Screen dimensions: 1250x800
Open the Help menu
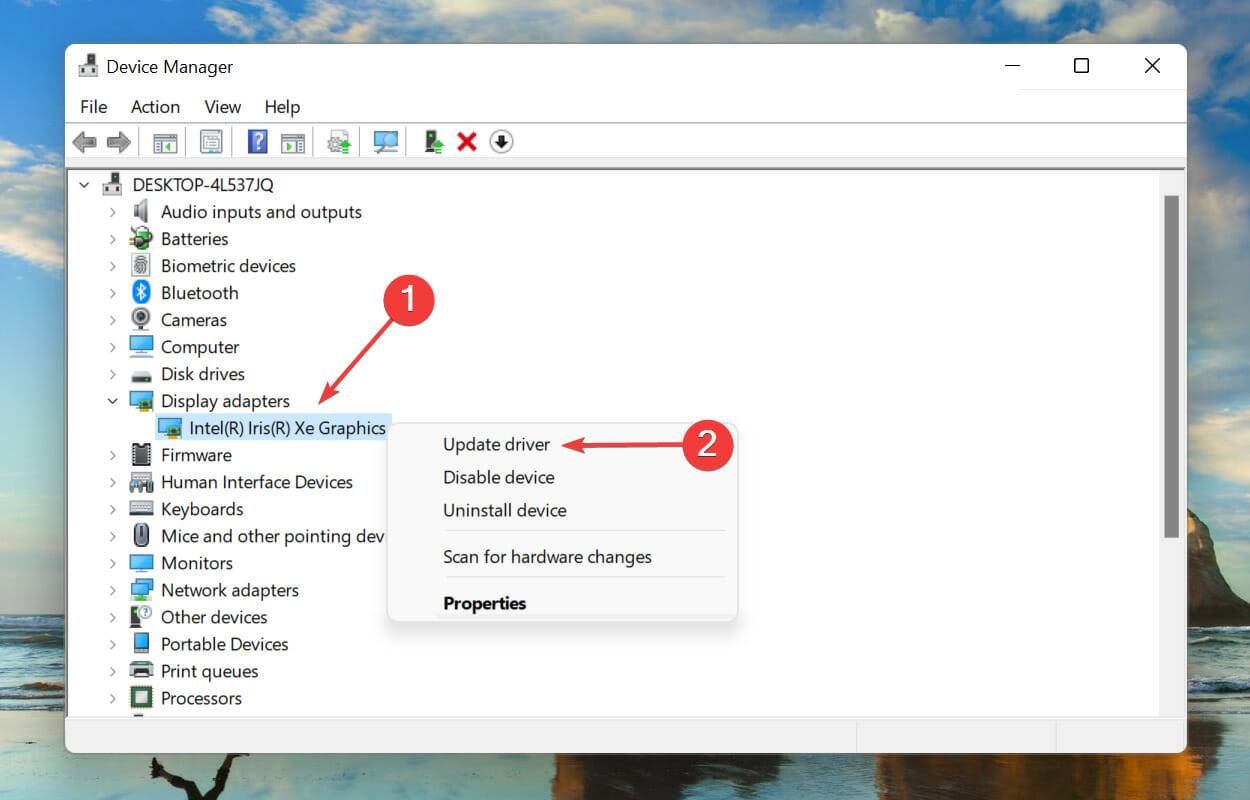pos(282,107)
